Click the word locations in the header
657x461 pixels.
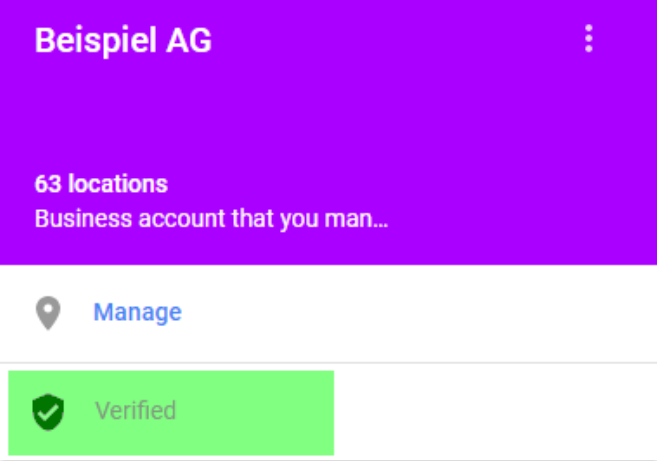[116, 184]
